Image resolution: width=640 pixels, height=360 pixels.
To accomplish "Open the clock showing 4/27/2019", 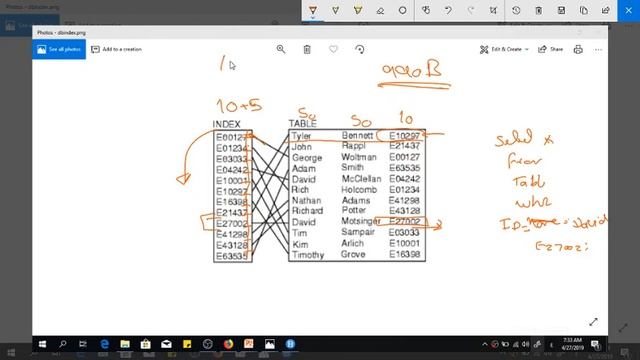I will (x=572, y=344).
